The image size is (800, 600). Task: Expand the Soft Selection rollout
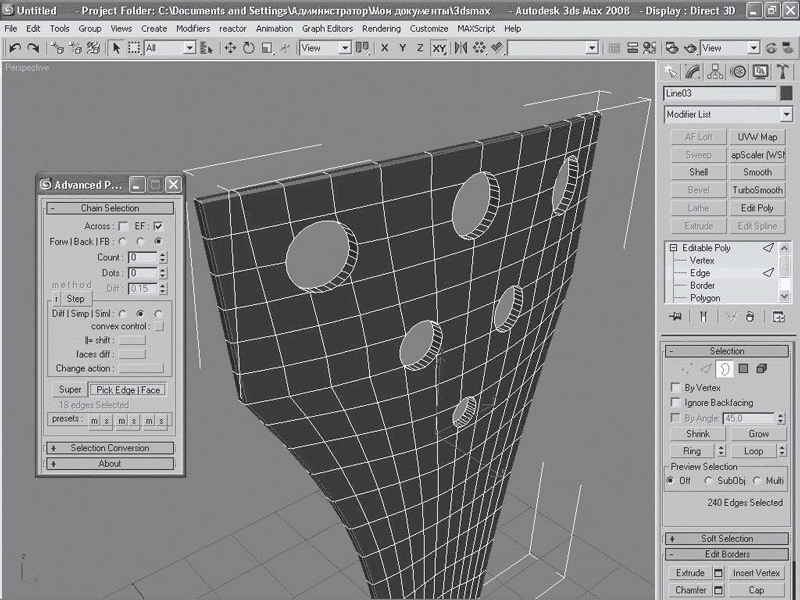point(726,539)
